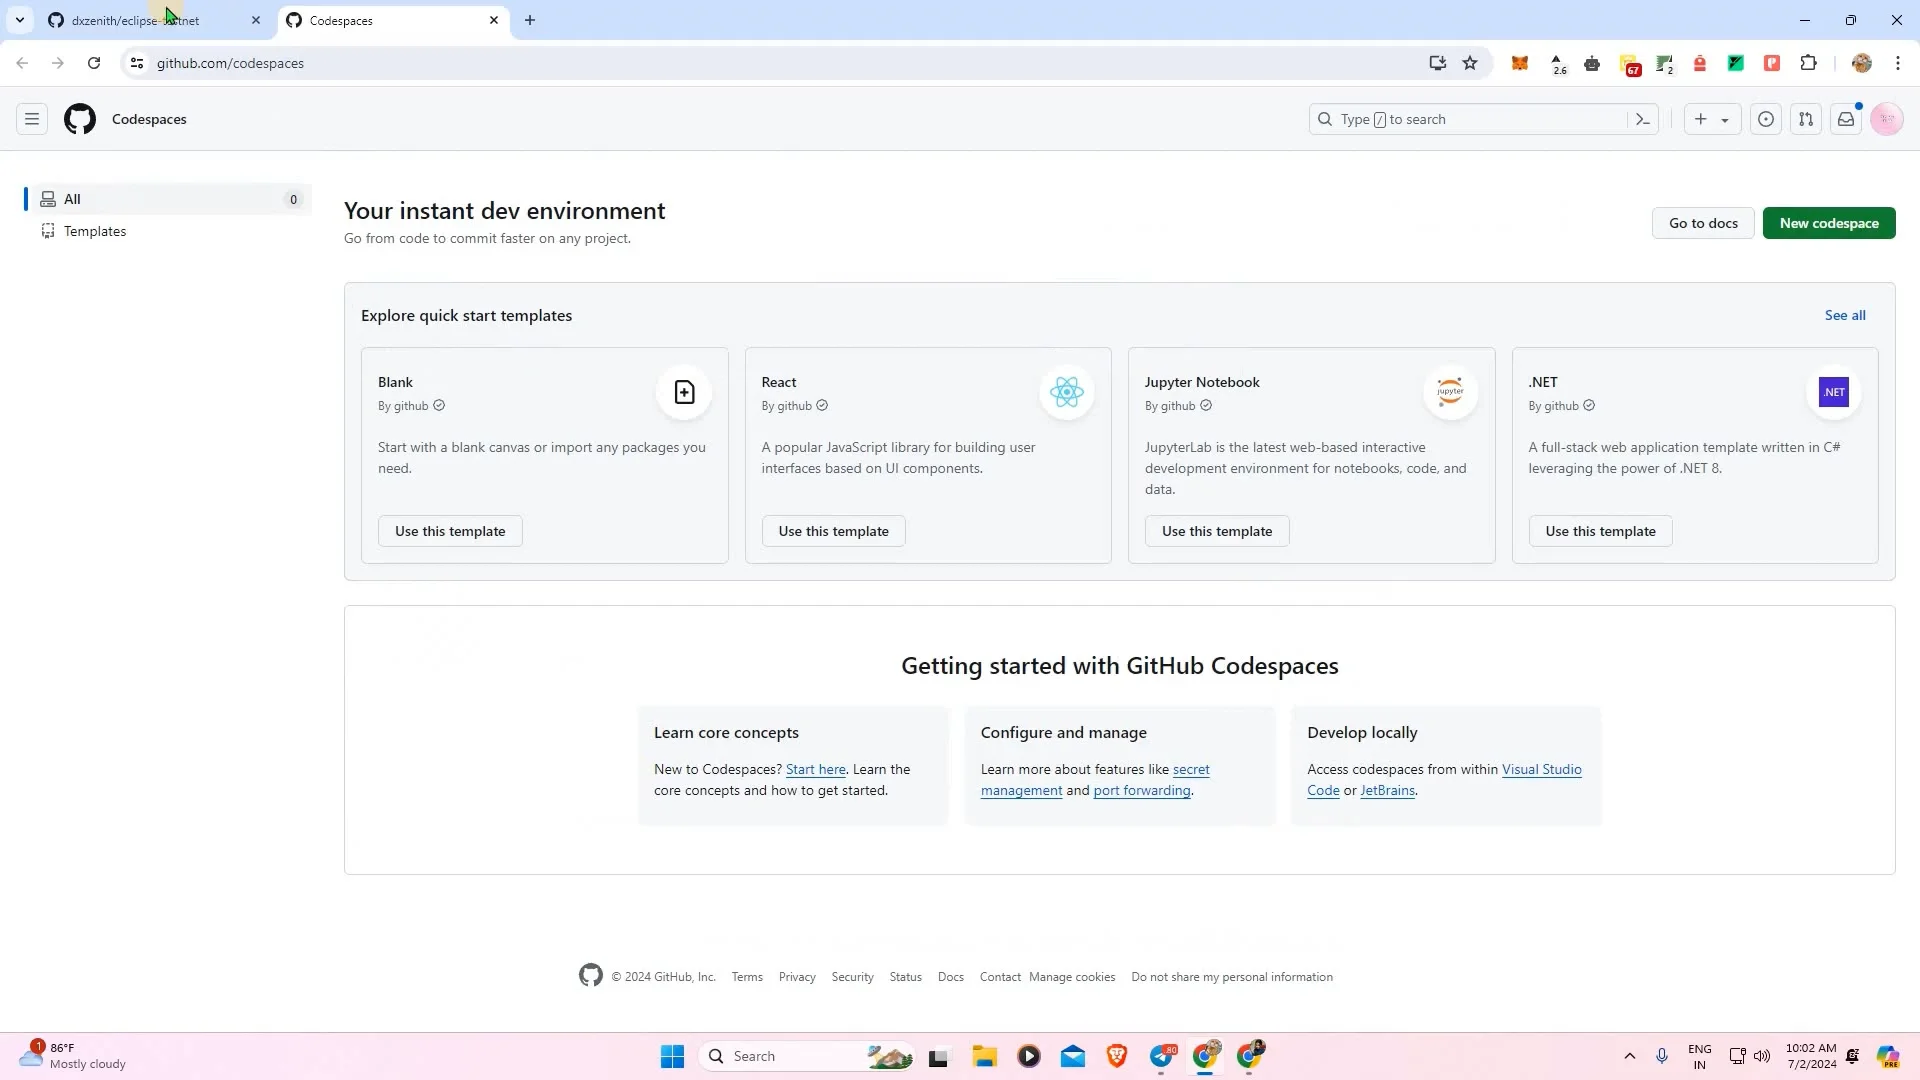Open the user profile avatar menu
The width and height of the screenshot is (1920, 1080).
pos(1887,119)
